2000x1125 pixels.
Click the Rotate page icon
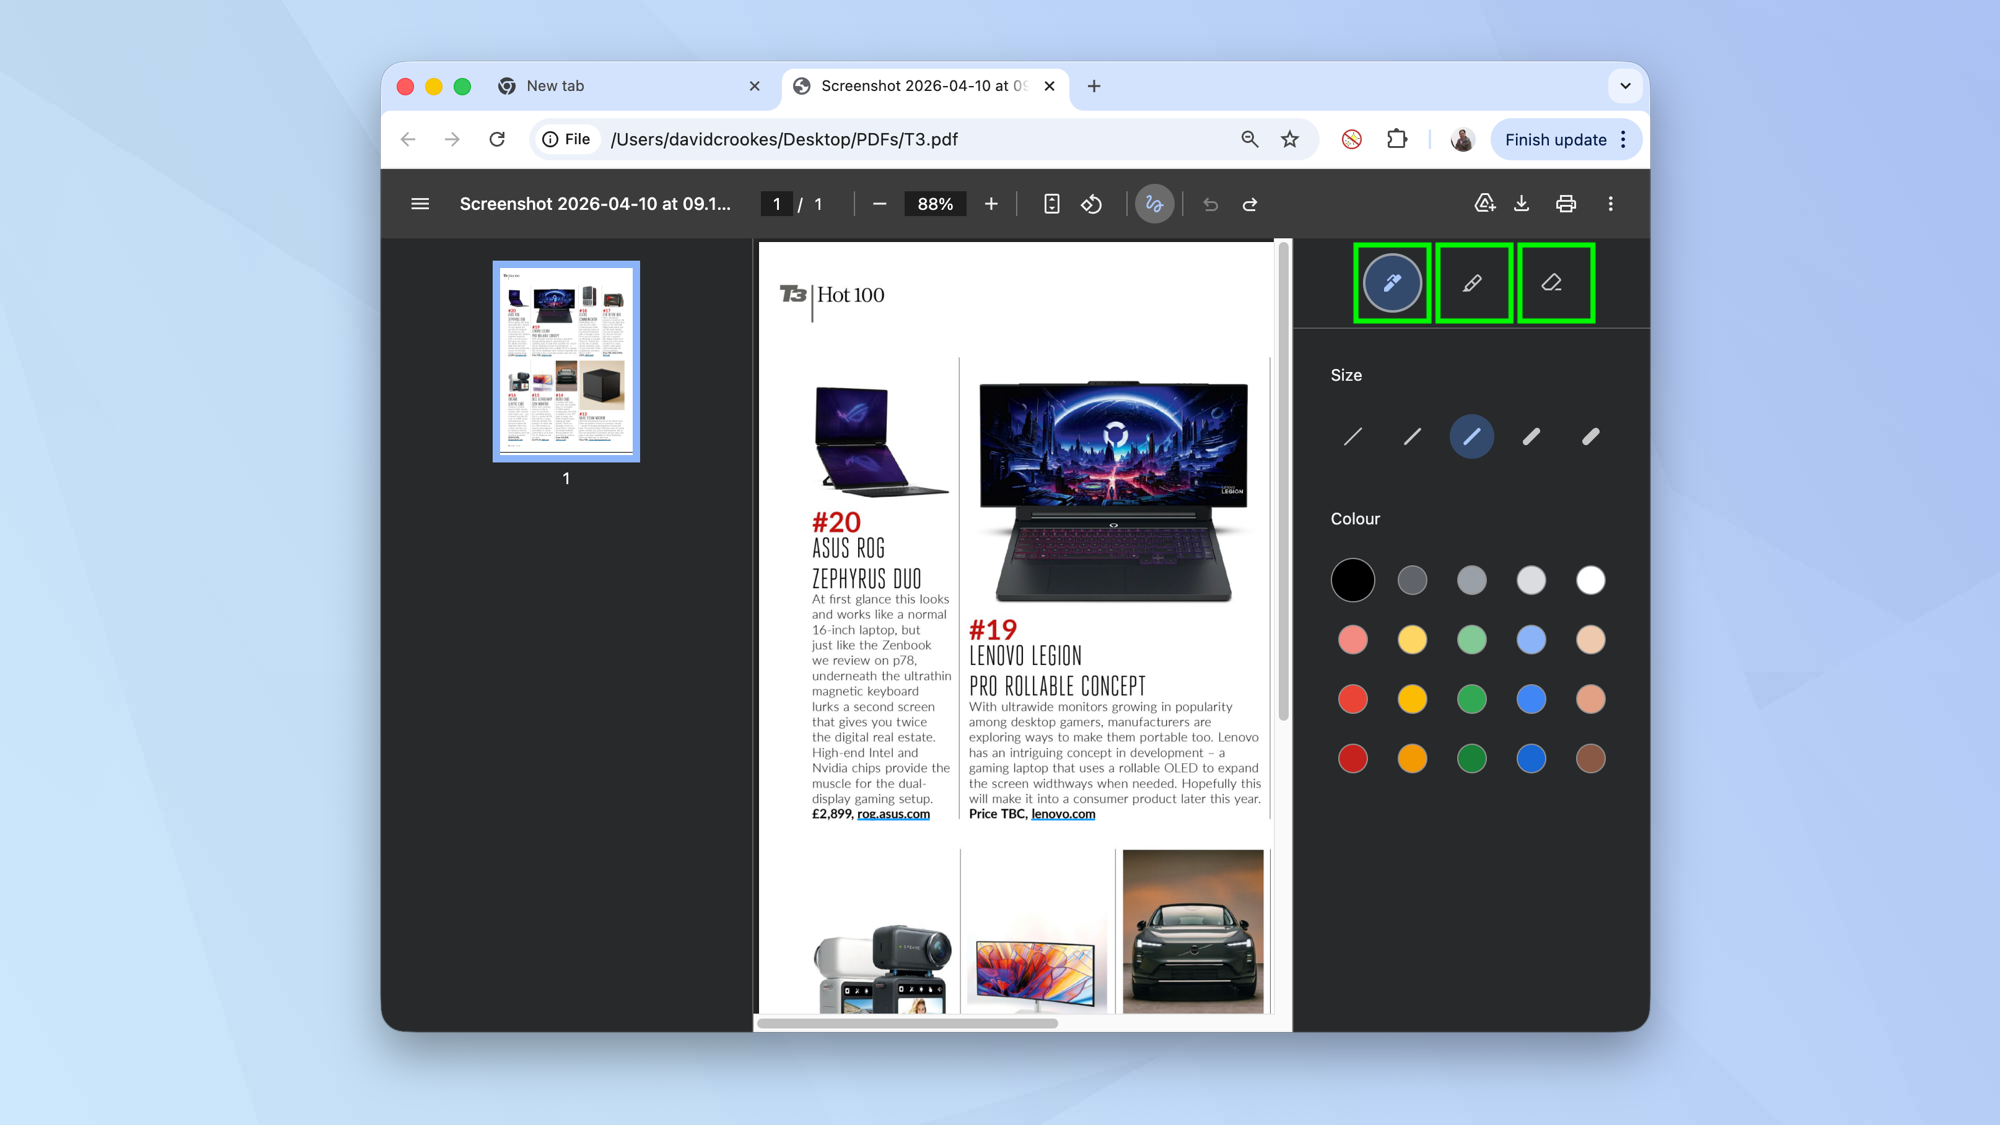click(1092, 203)
